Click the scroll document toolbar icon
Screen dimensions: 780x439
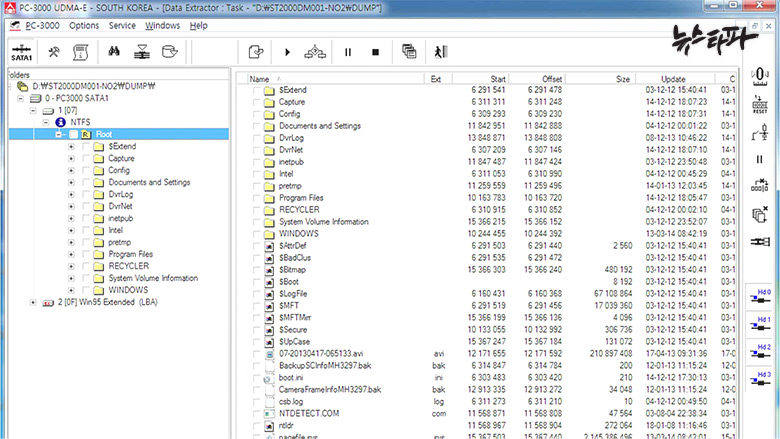[x=80, y=52]
